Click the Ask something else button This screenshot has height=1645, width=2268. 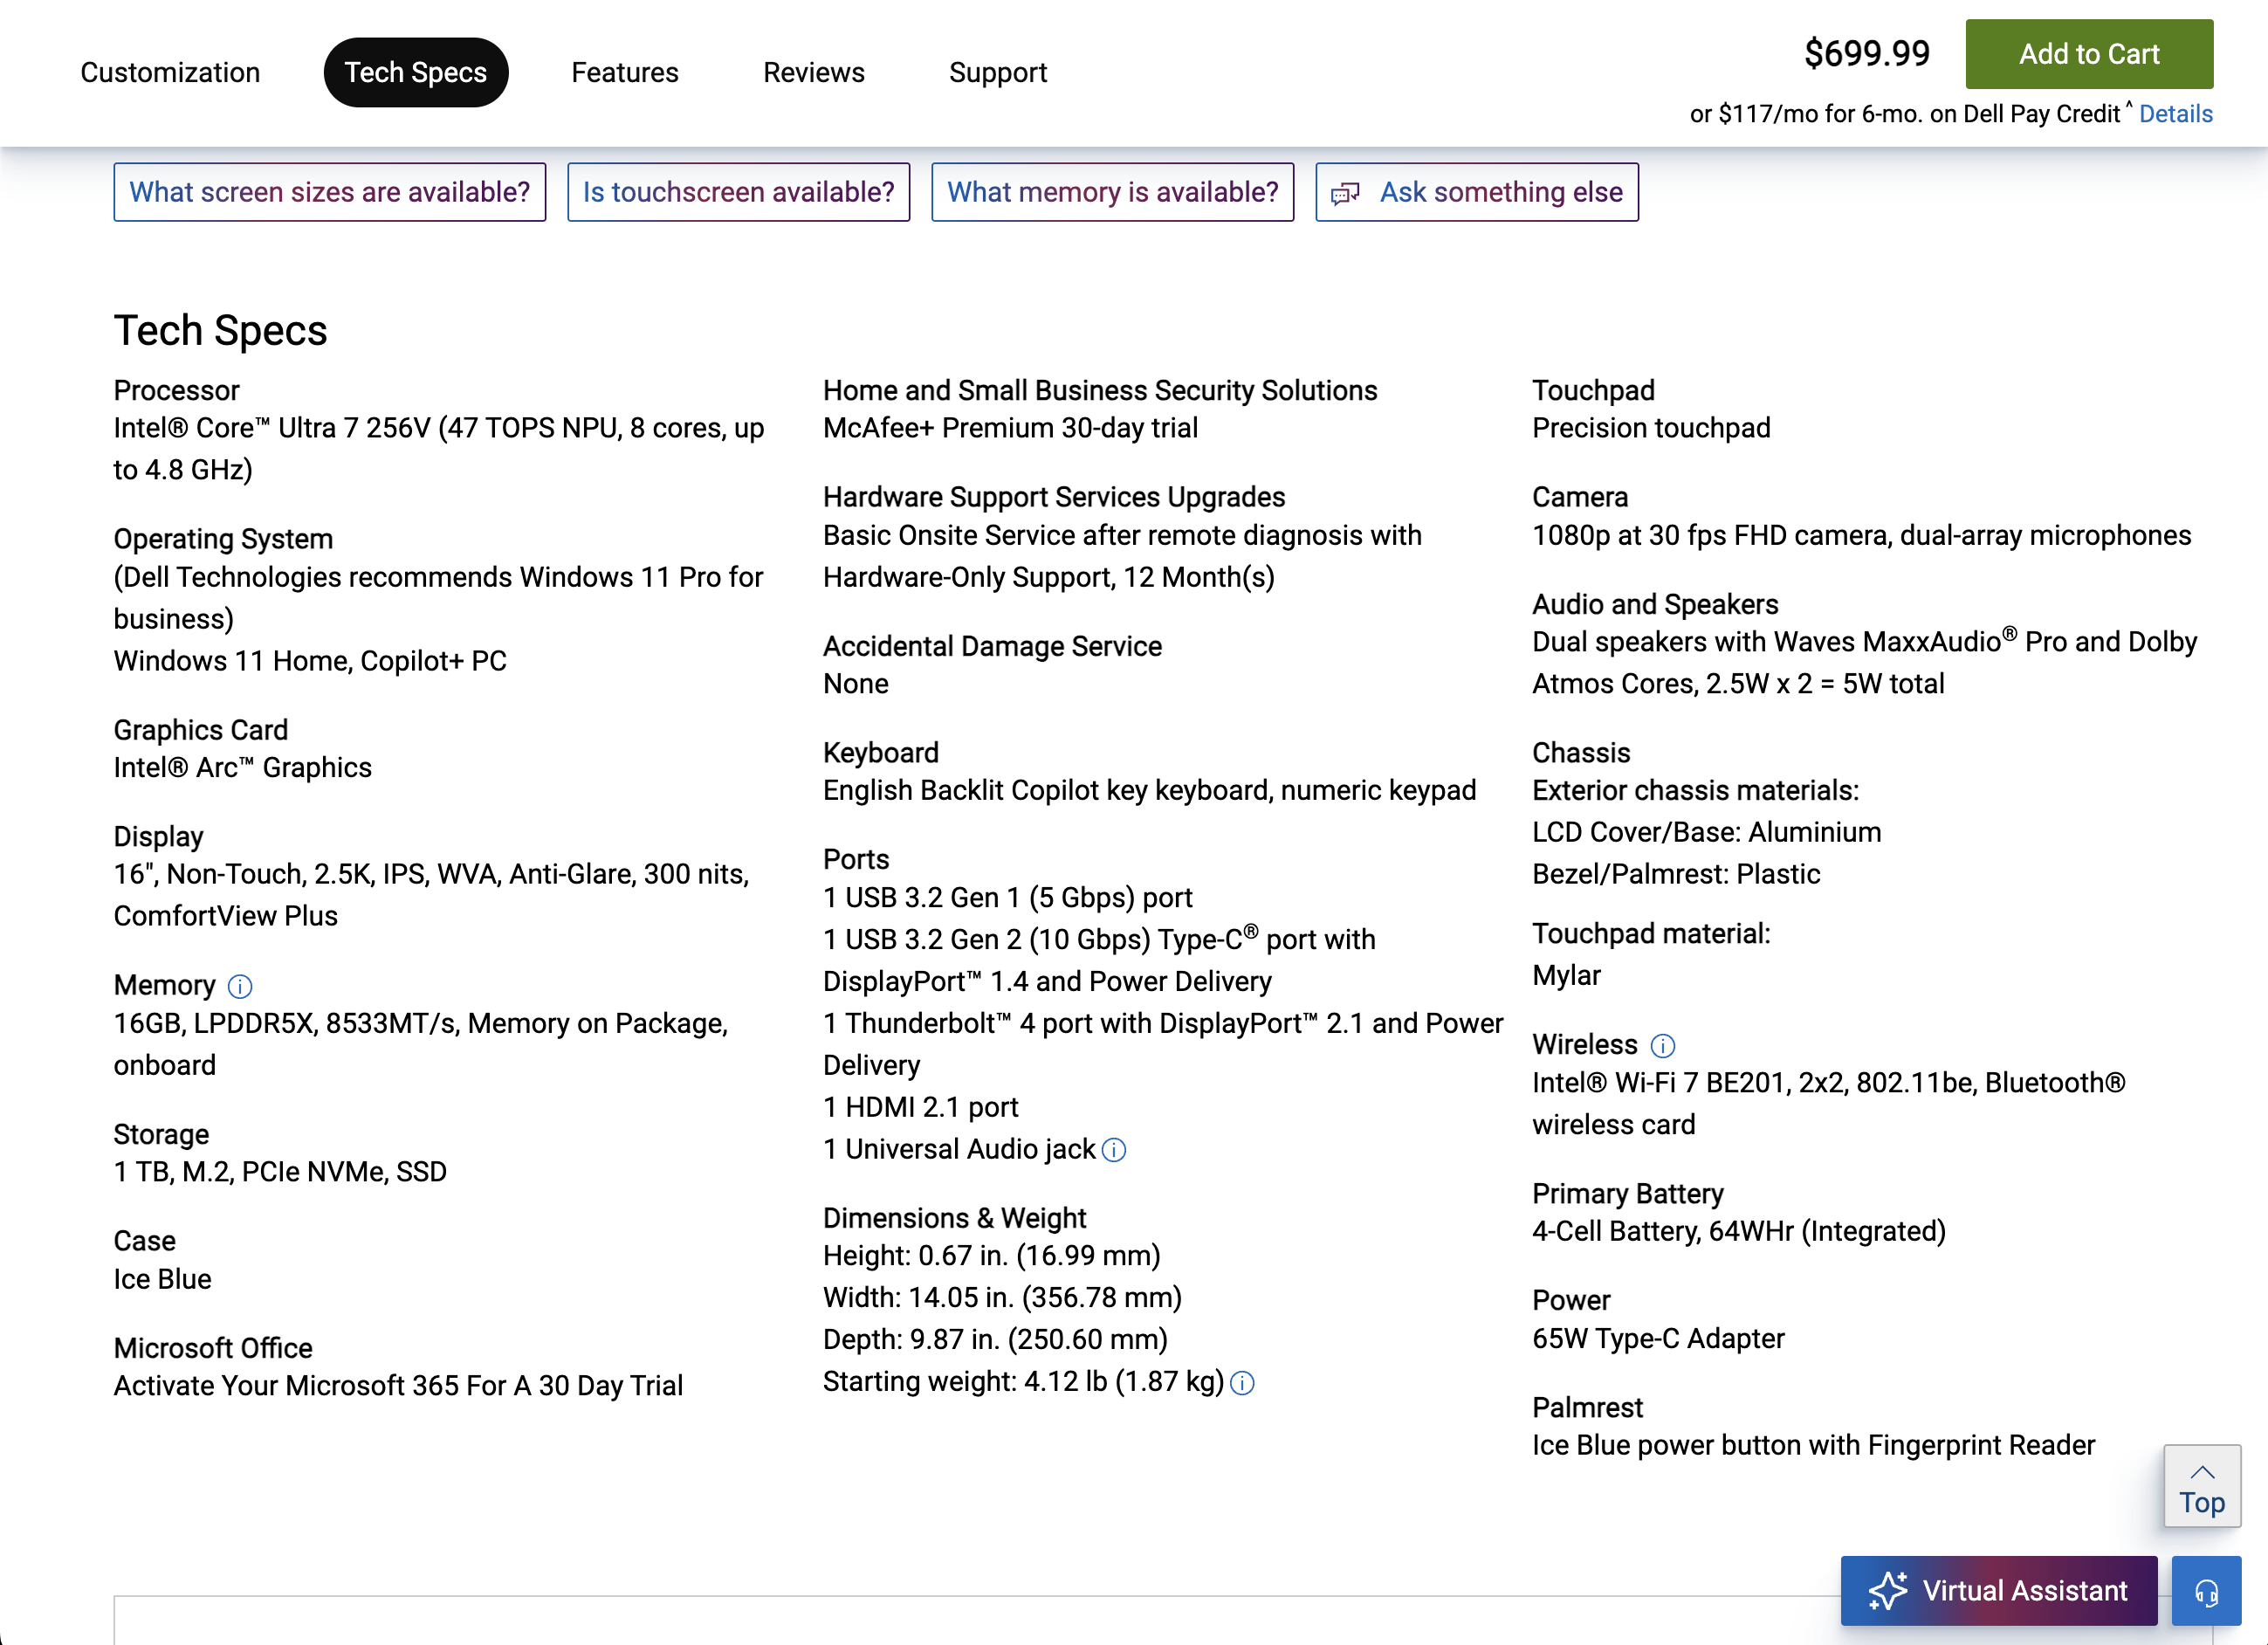(1476, 192)
